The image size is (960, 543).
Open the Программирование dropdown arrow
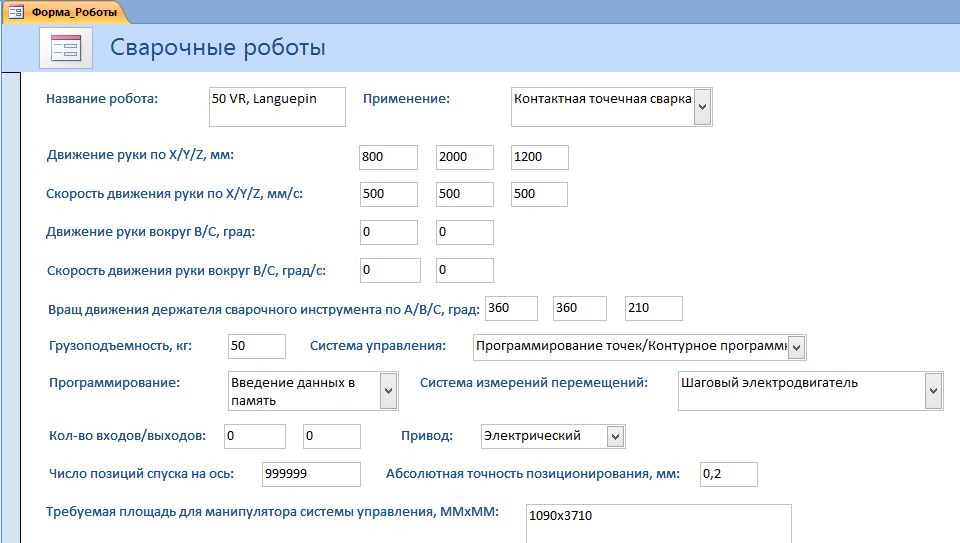click(389, 391)
